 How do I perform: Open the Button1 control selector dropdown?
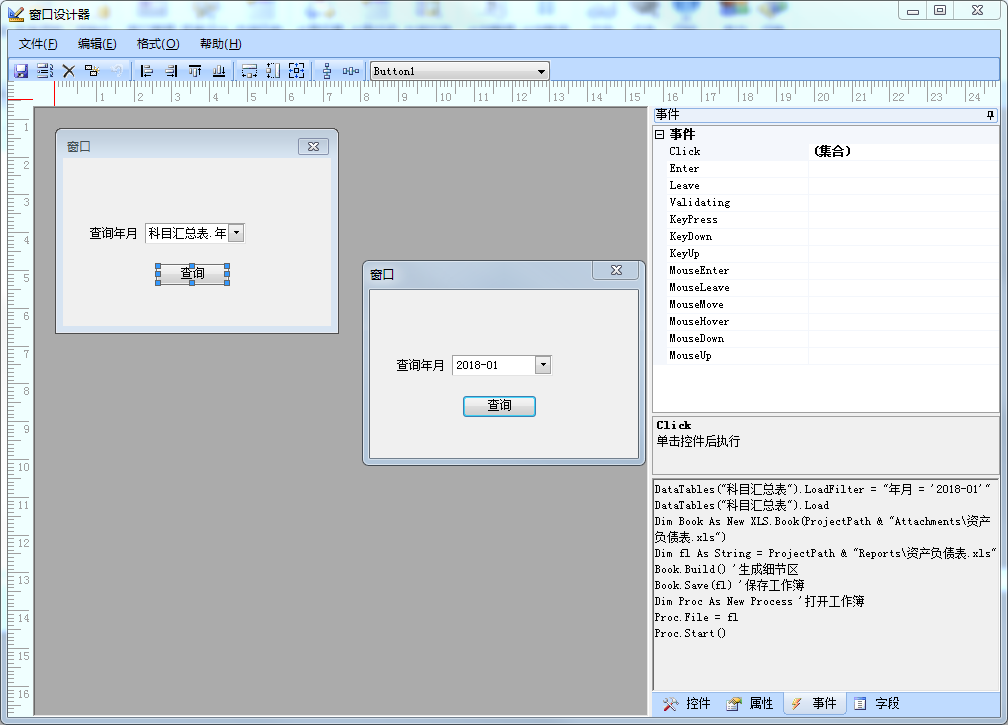pos(541,71)
